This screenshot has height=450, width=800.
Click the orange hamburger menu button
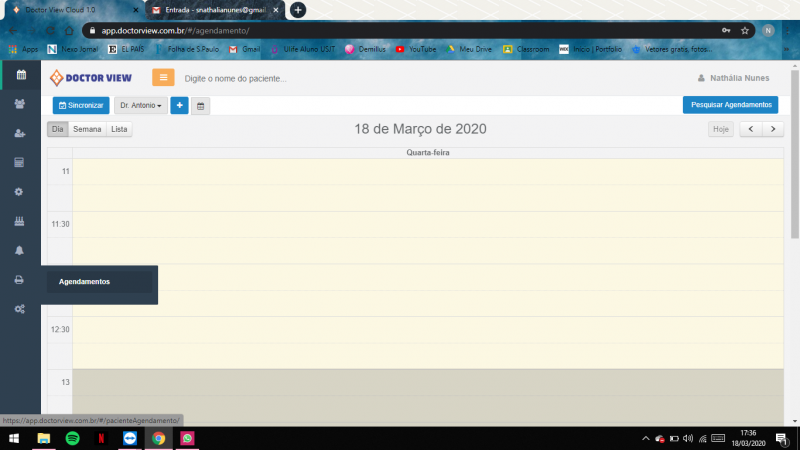coord(163,78)
